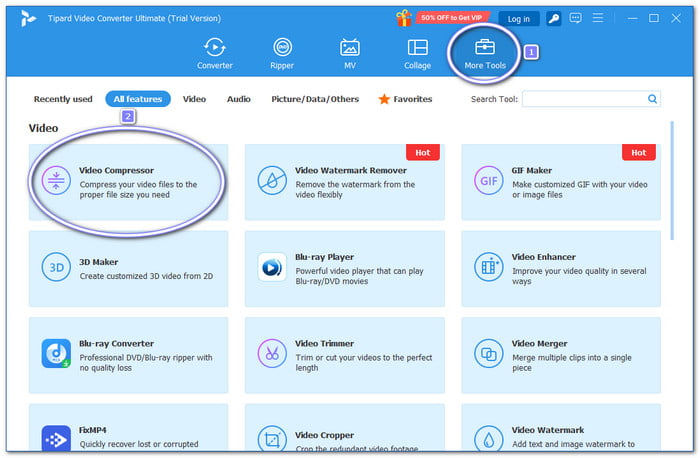Switch to the Recently used tab
Image resolution: width=700 pixels, height=458 pixels.
(63, 99)
